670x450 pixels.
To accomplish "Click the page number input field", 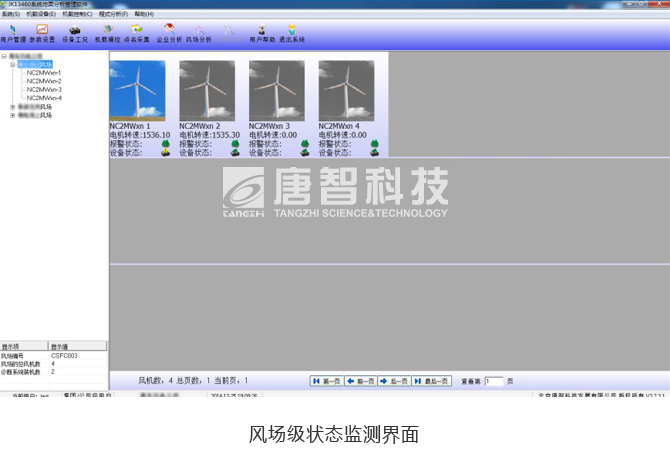I will pos(494,381).
